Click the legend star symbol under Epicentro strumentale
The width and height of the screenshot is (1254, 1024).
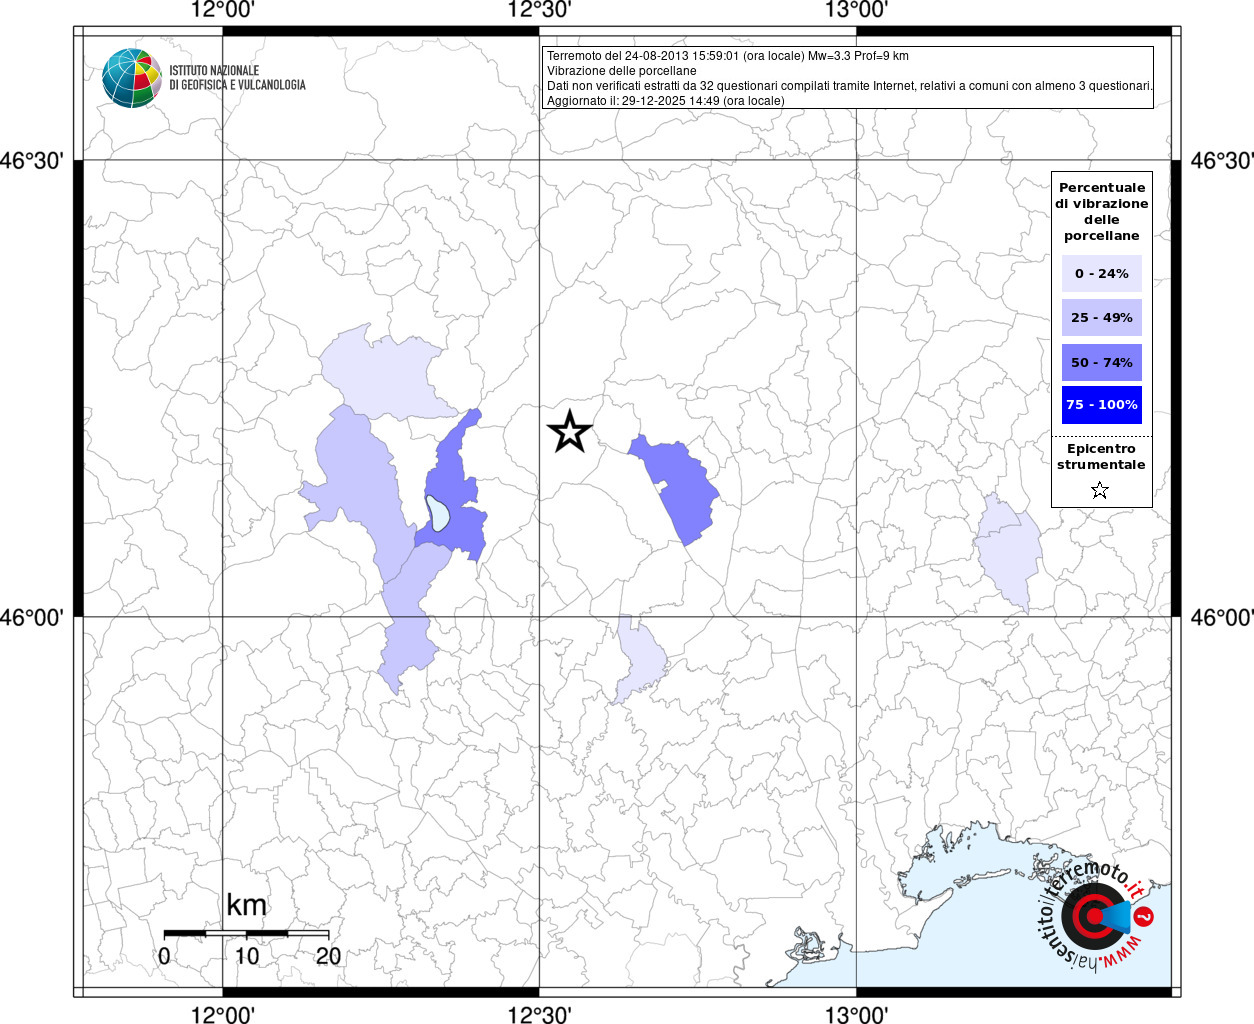pos(1100,490)
